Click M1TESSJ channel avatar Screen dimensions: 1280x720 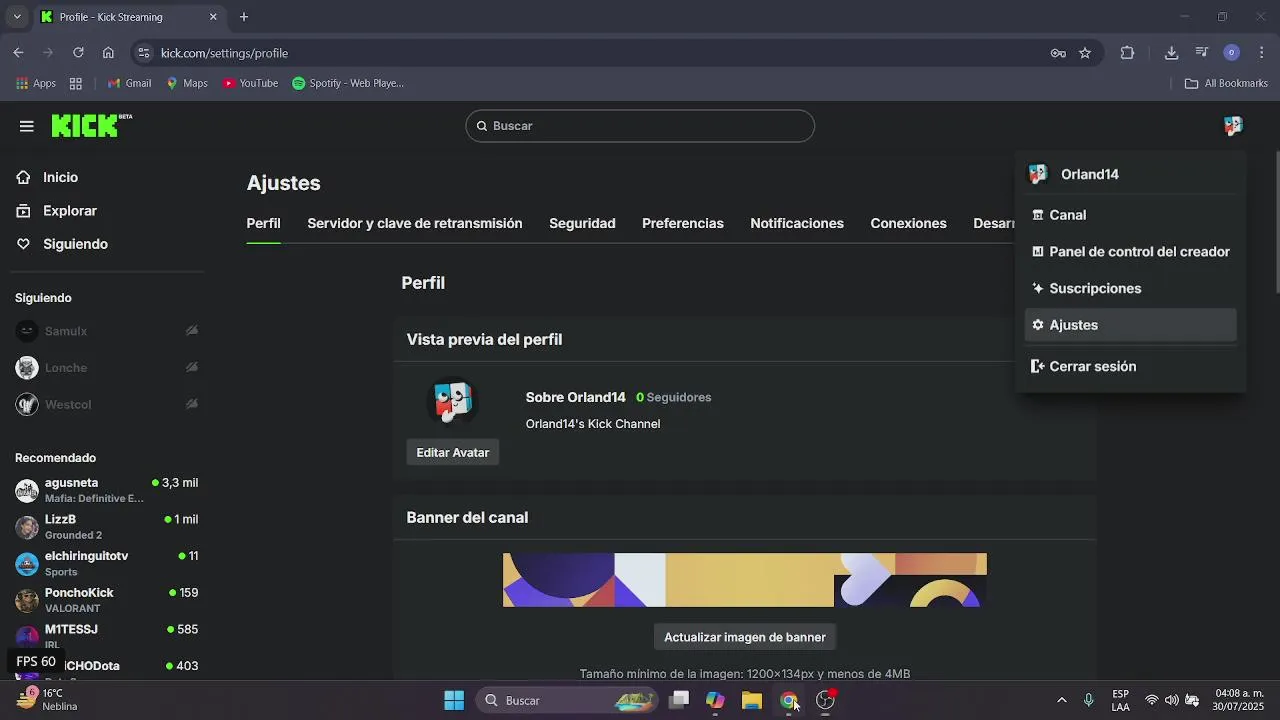[27, 637]
